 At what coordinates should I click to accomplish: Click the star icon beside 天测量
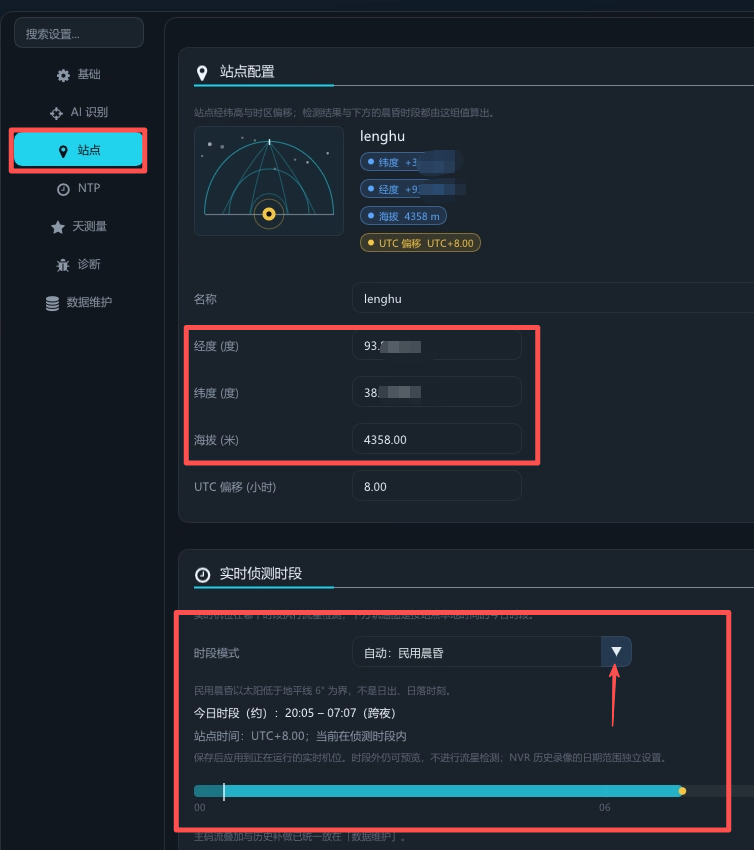58,227
